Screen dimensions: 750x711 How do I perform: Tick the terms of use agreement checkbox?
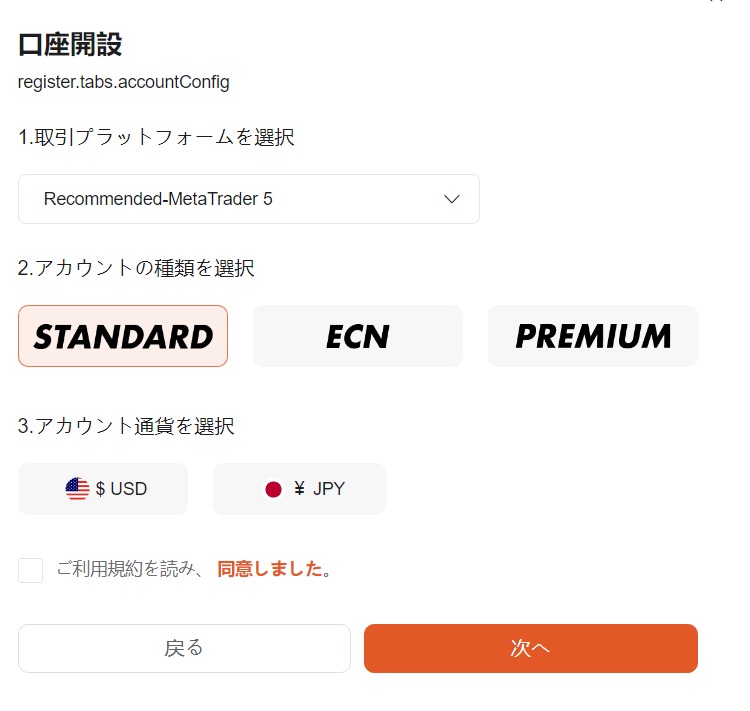[x=31, y=570]
